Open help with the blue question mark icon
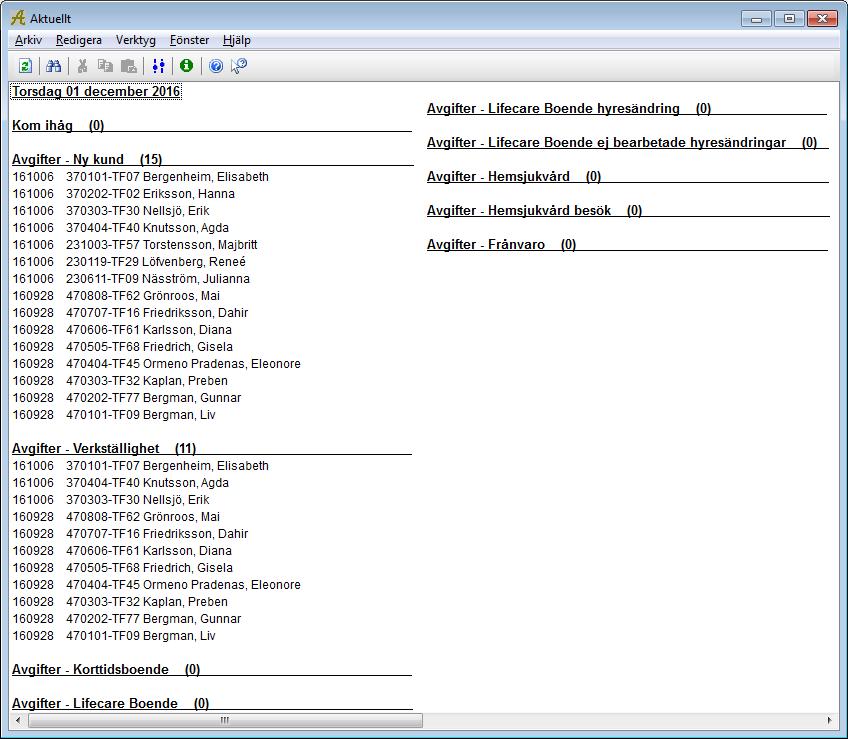This screenshot has width=848, height=739. pyautogui.click(x=216, y=66)
